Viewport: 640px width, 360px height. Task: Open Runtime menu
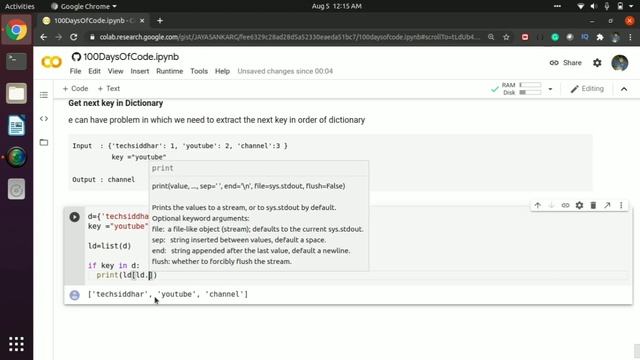[x=169, y=71]
